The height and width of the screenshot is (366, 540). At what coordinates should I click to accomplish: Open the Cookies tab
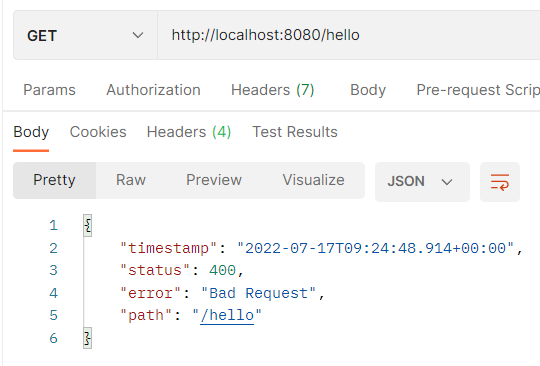click(x=98, y=132)
